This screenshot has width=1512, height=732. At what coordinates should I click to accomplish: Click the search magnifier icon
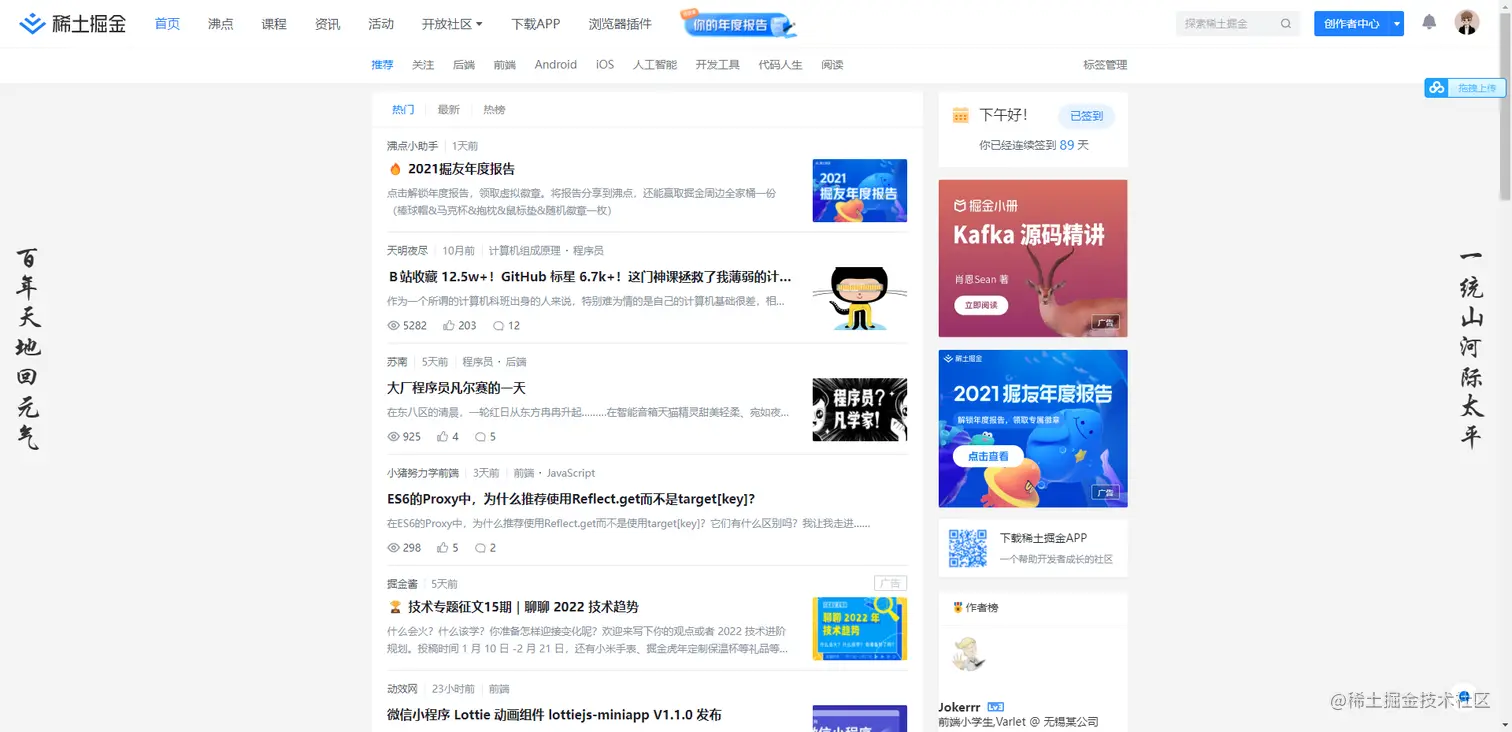1287,24
